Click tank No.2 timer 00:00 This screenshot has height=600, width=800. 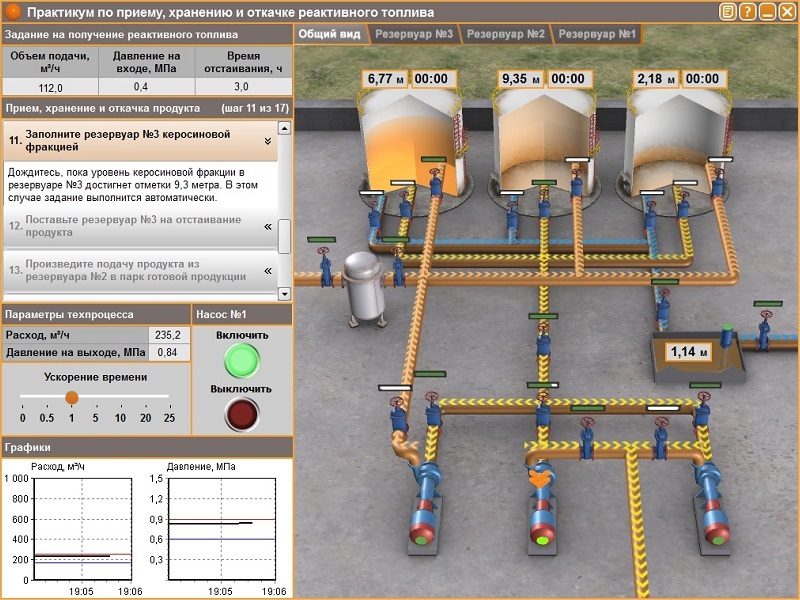[568, 79]
